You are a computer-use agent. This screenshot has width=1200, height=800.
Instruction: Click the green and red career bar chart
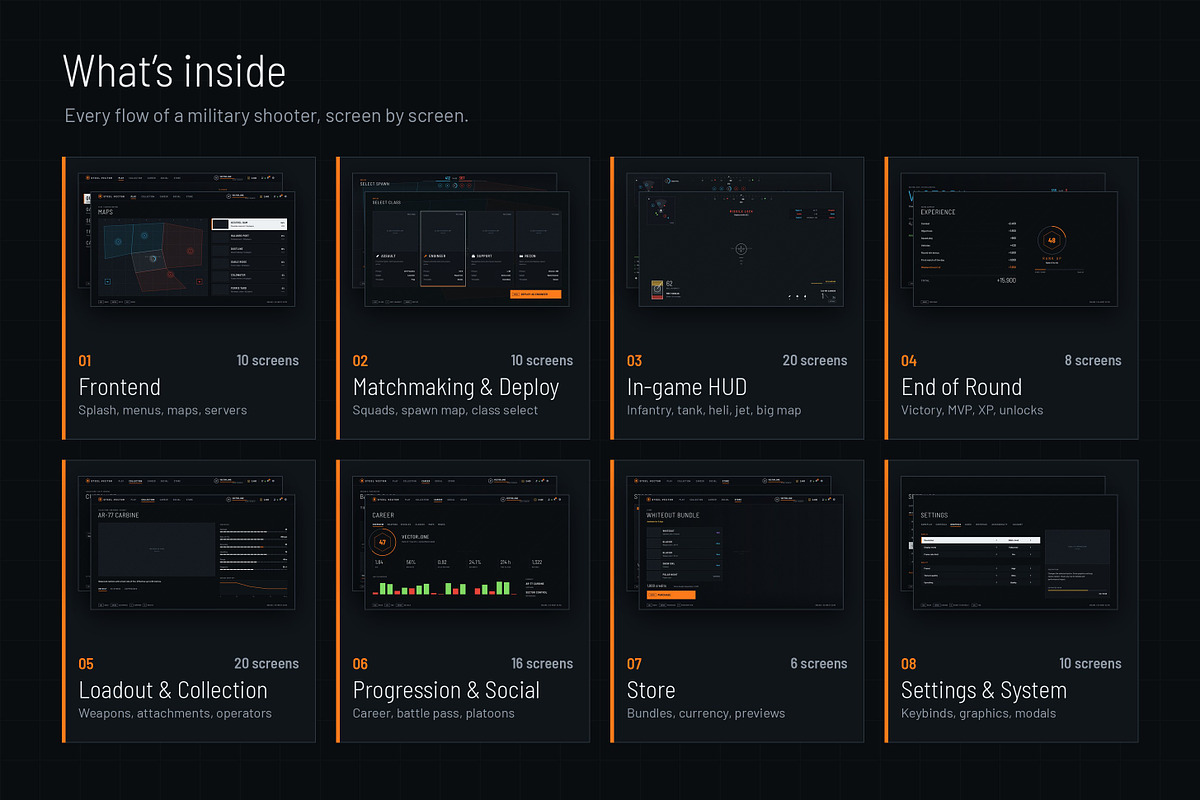click(445, 588)
